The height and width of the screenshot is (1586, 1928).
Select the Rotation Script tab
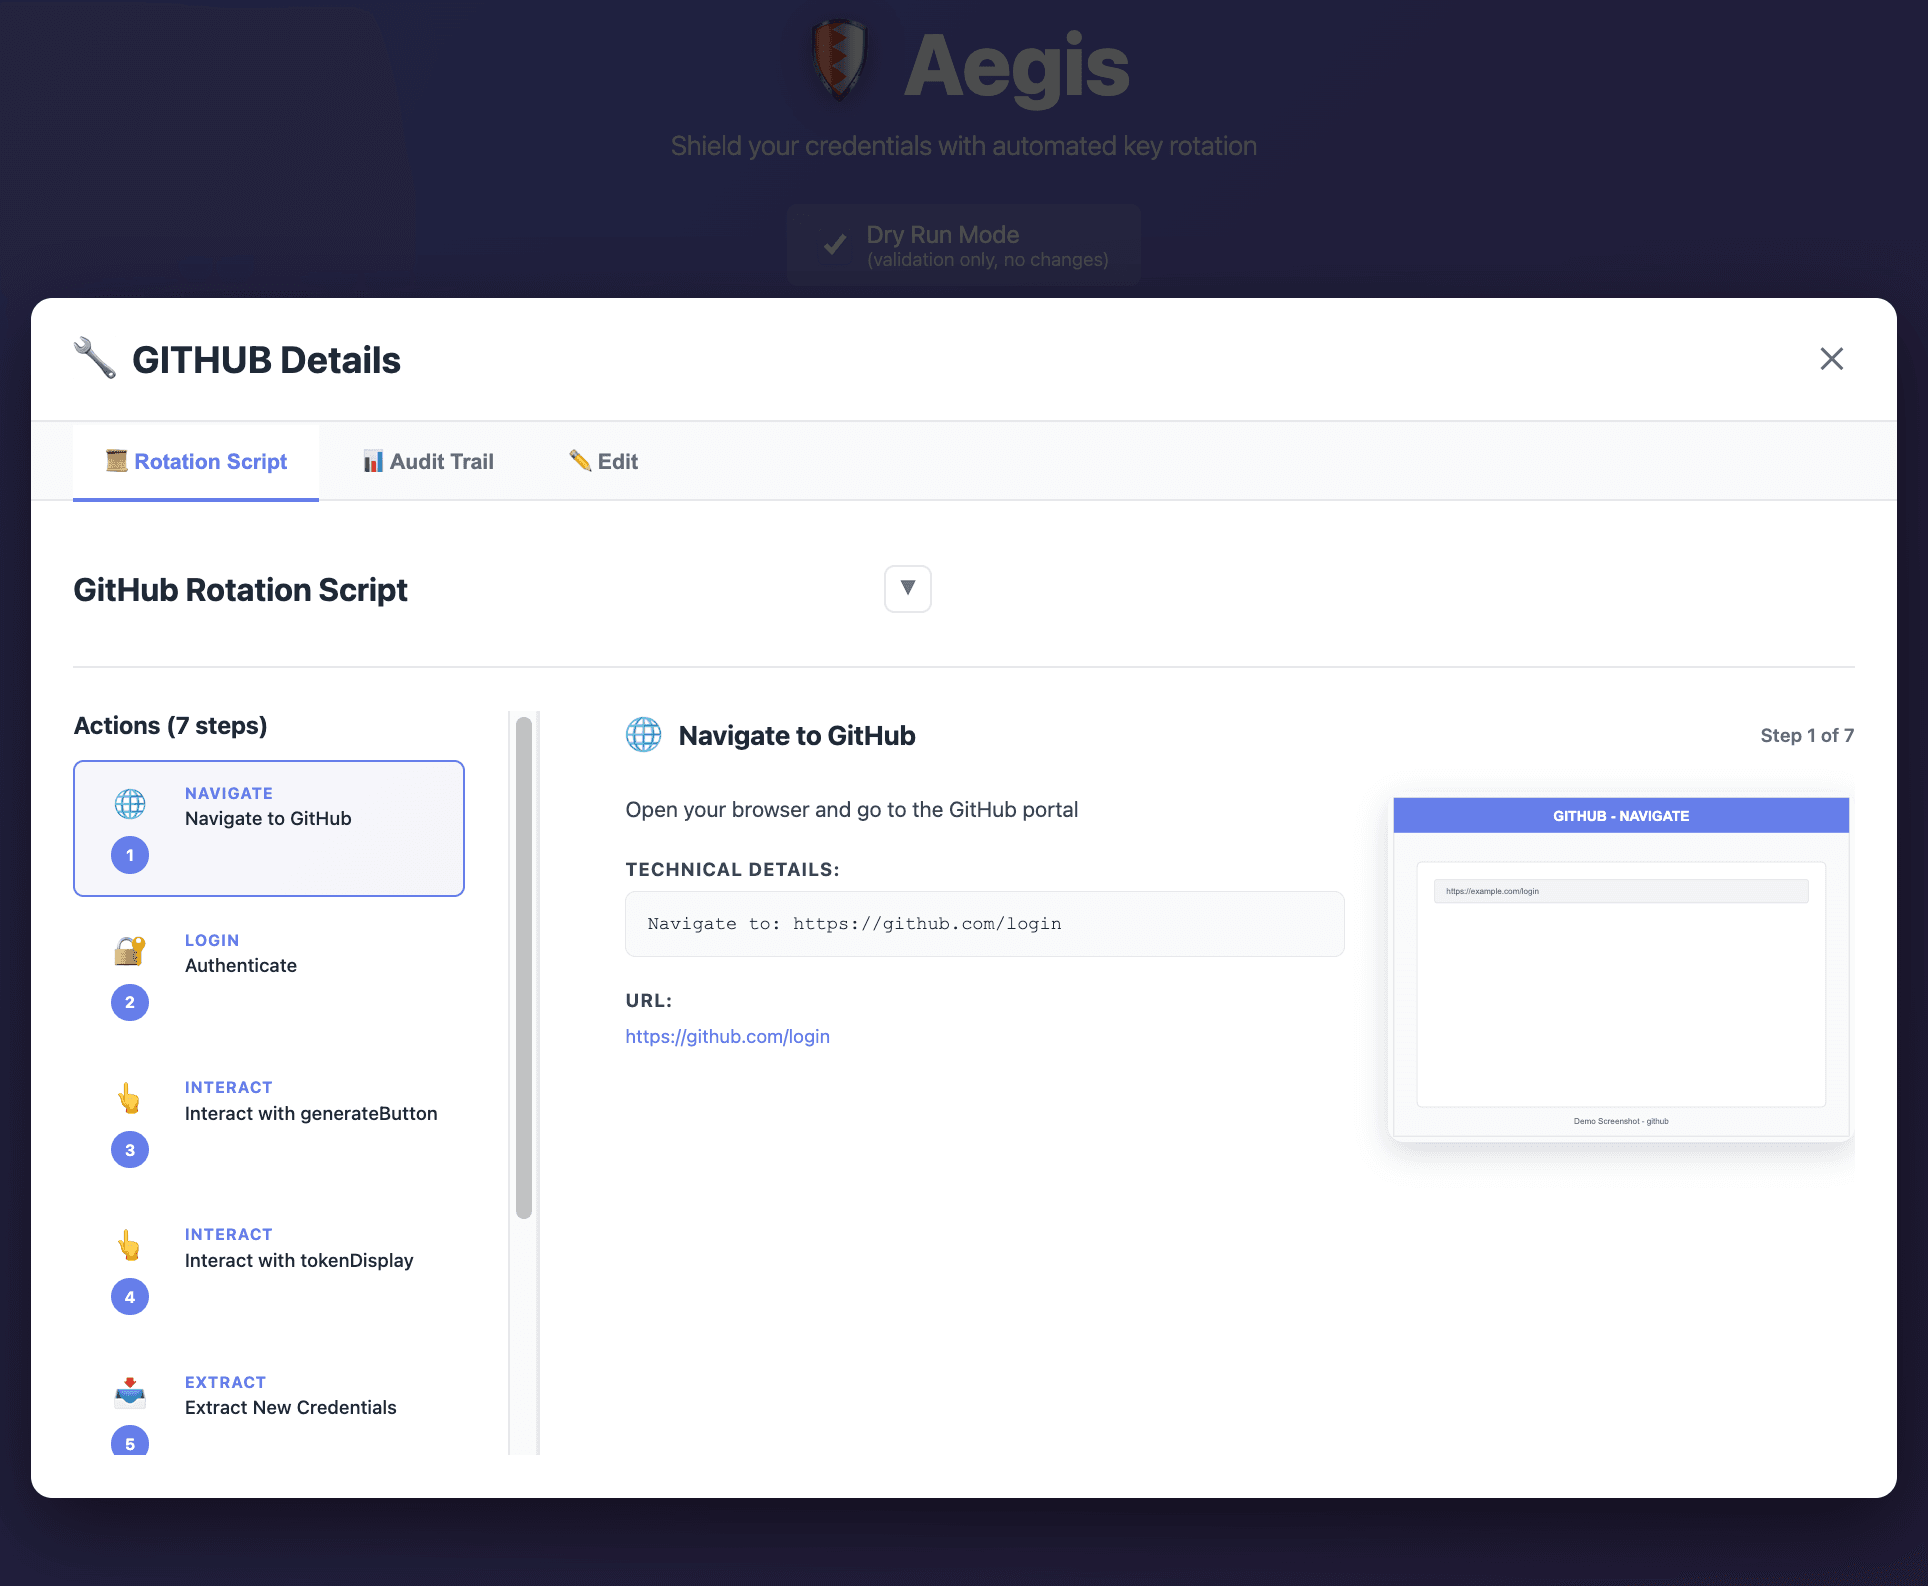(x=196, y=461)
